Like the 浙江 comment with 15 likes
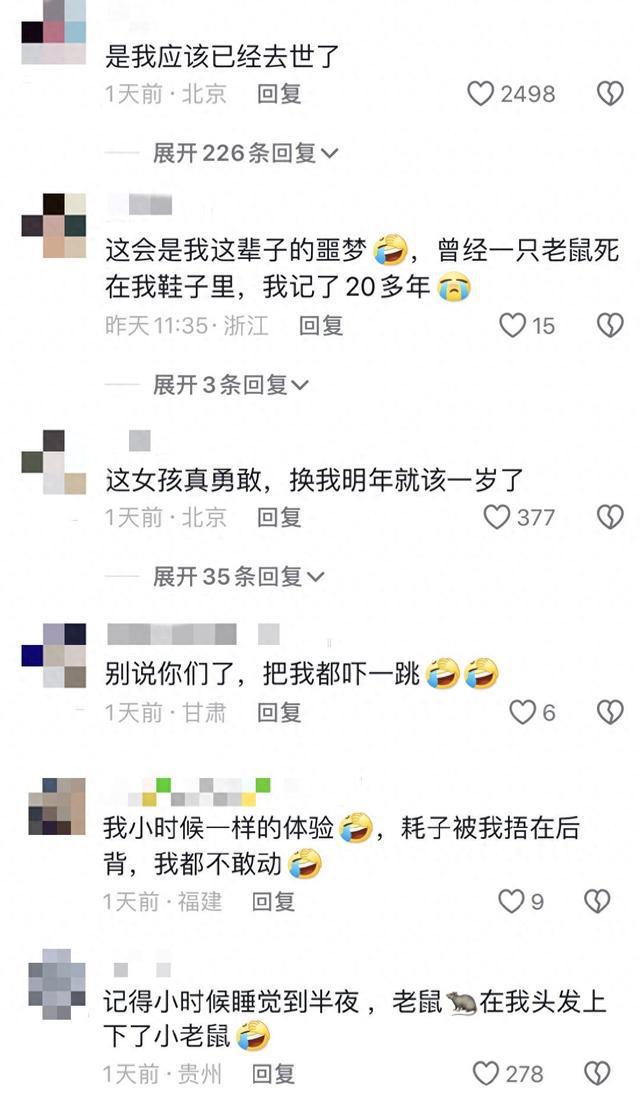 pos(513,325)
